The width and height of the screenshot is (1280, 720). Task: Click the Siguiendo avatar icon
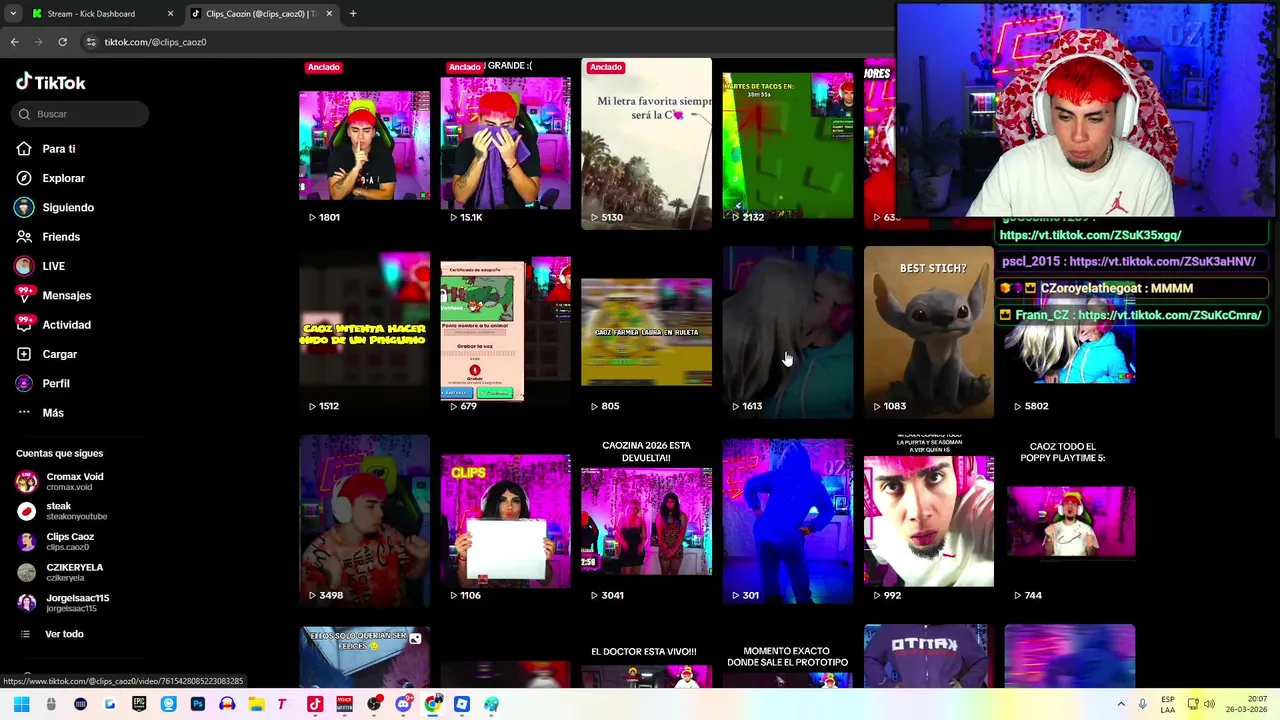coord(24,207)
